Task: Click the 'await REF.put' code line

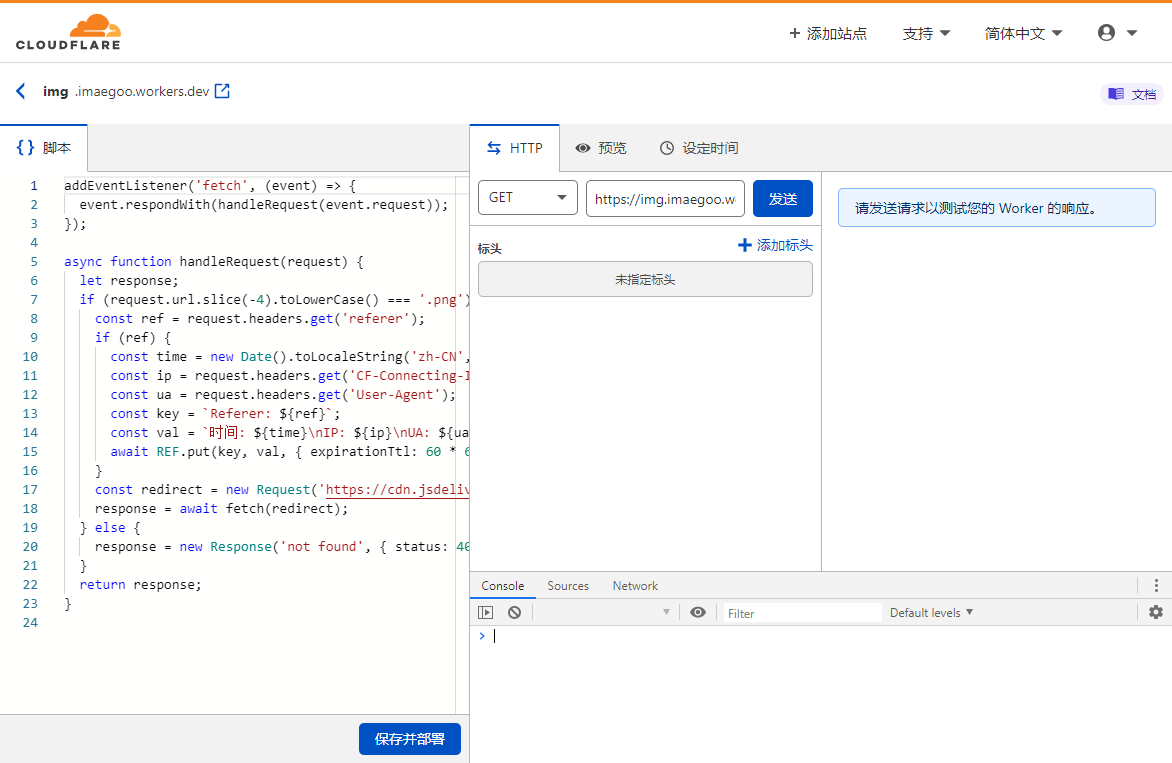Action: pyautogui.click(x=290, y=451)
